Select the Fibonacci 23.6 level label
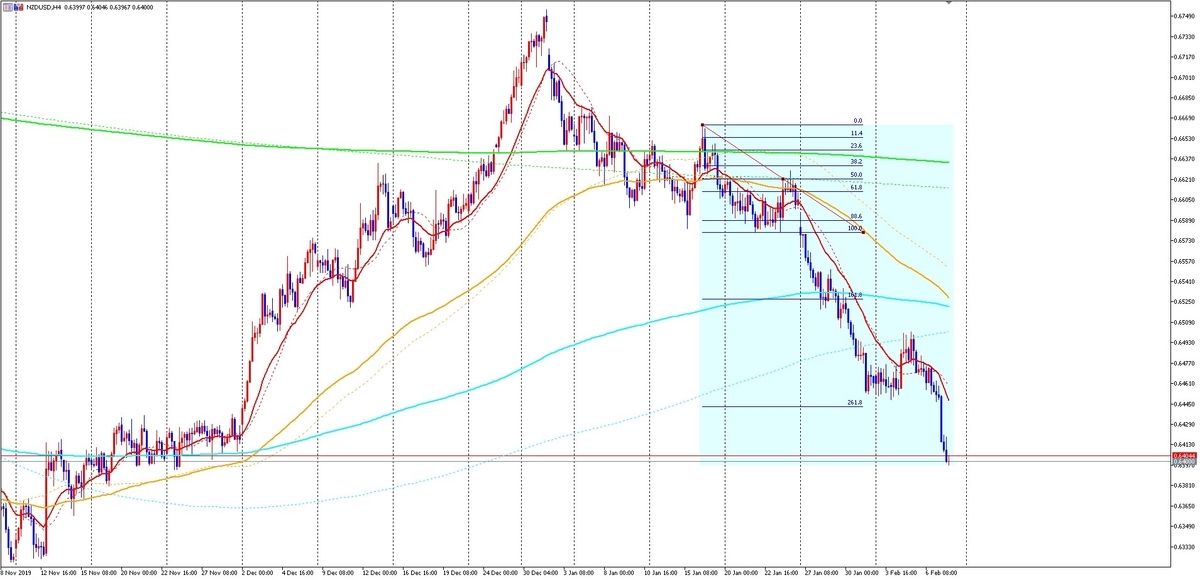The width and height of the screenshot is (1200, 580). point(856,146)
